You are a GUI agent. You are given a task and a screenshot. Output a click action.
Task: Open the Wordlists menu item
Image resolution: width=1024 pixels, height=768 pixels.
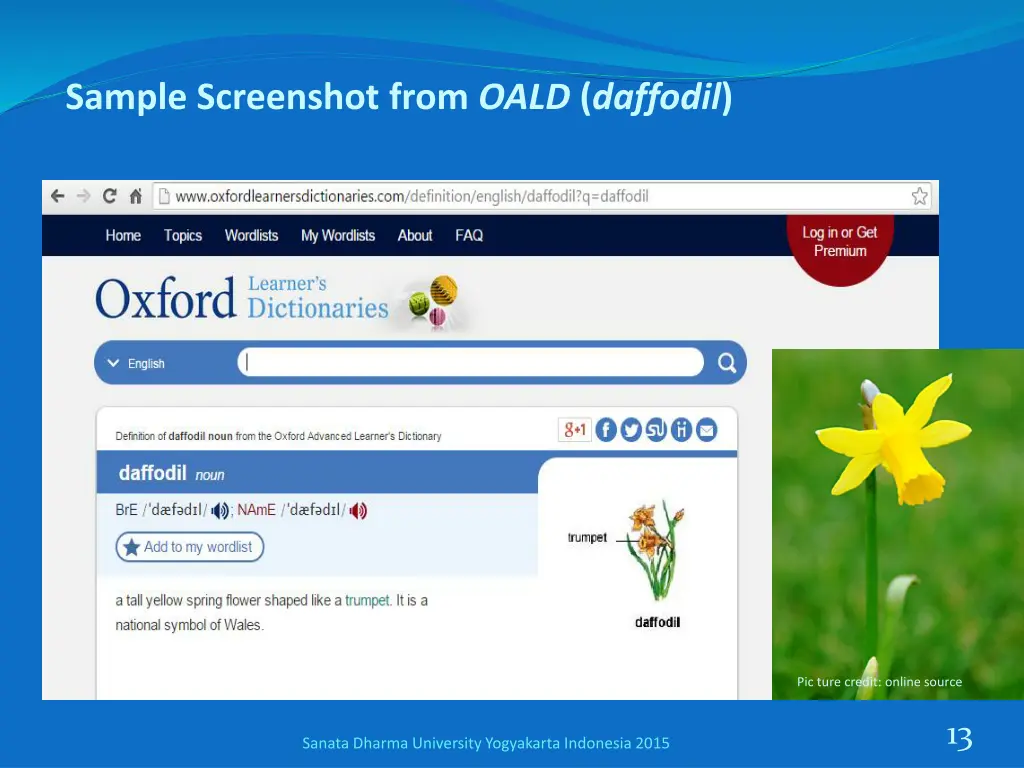pos(251,235)
